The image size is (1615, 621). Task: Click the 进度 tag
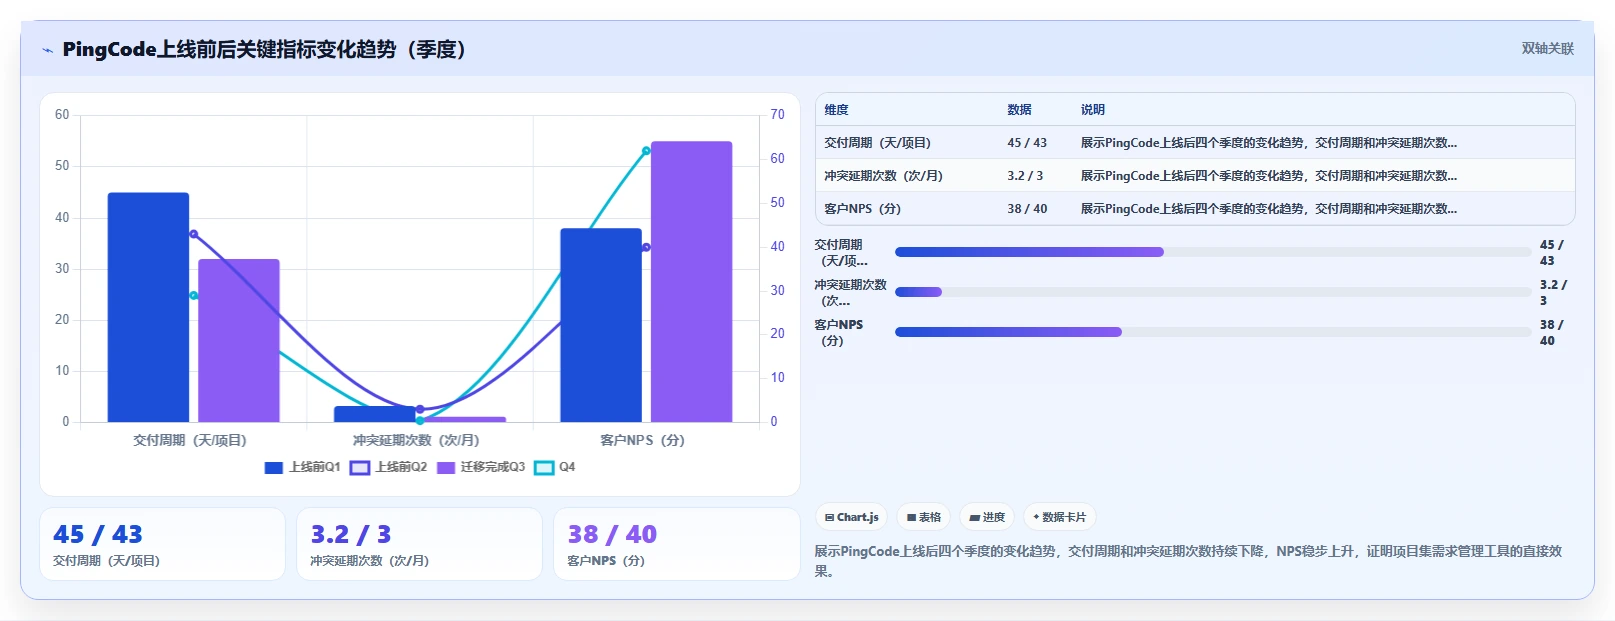pyautogui.click(x=987, y=517)
